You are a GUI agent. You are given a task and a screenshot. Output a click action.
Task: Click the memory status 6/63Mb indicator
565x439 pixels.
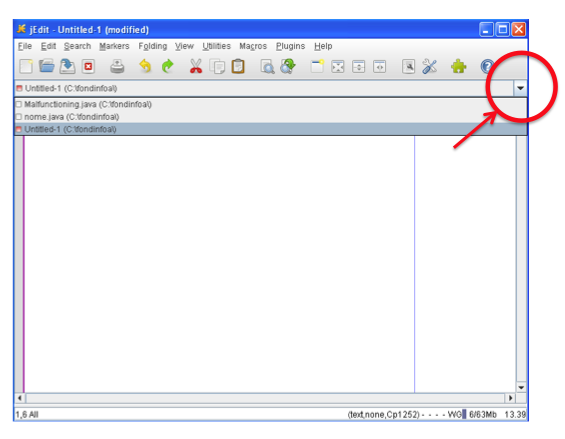[x=483, y=415]
